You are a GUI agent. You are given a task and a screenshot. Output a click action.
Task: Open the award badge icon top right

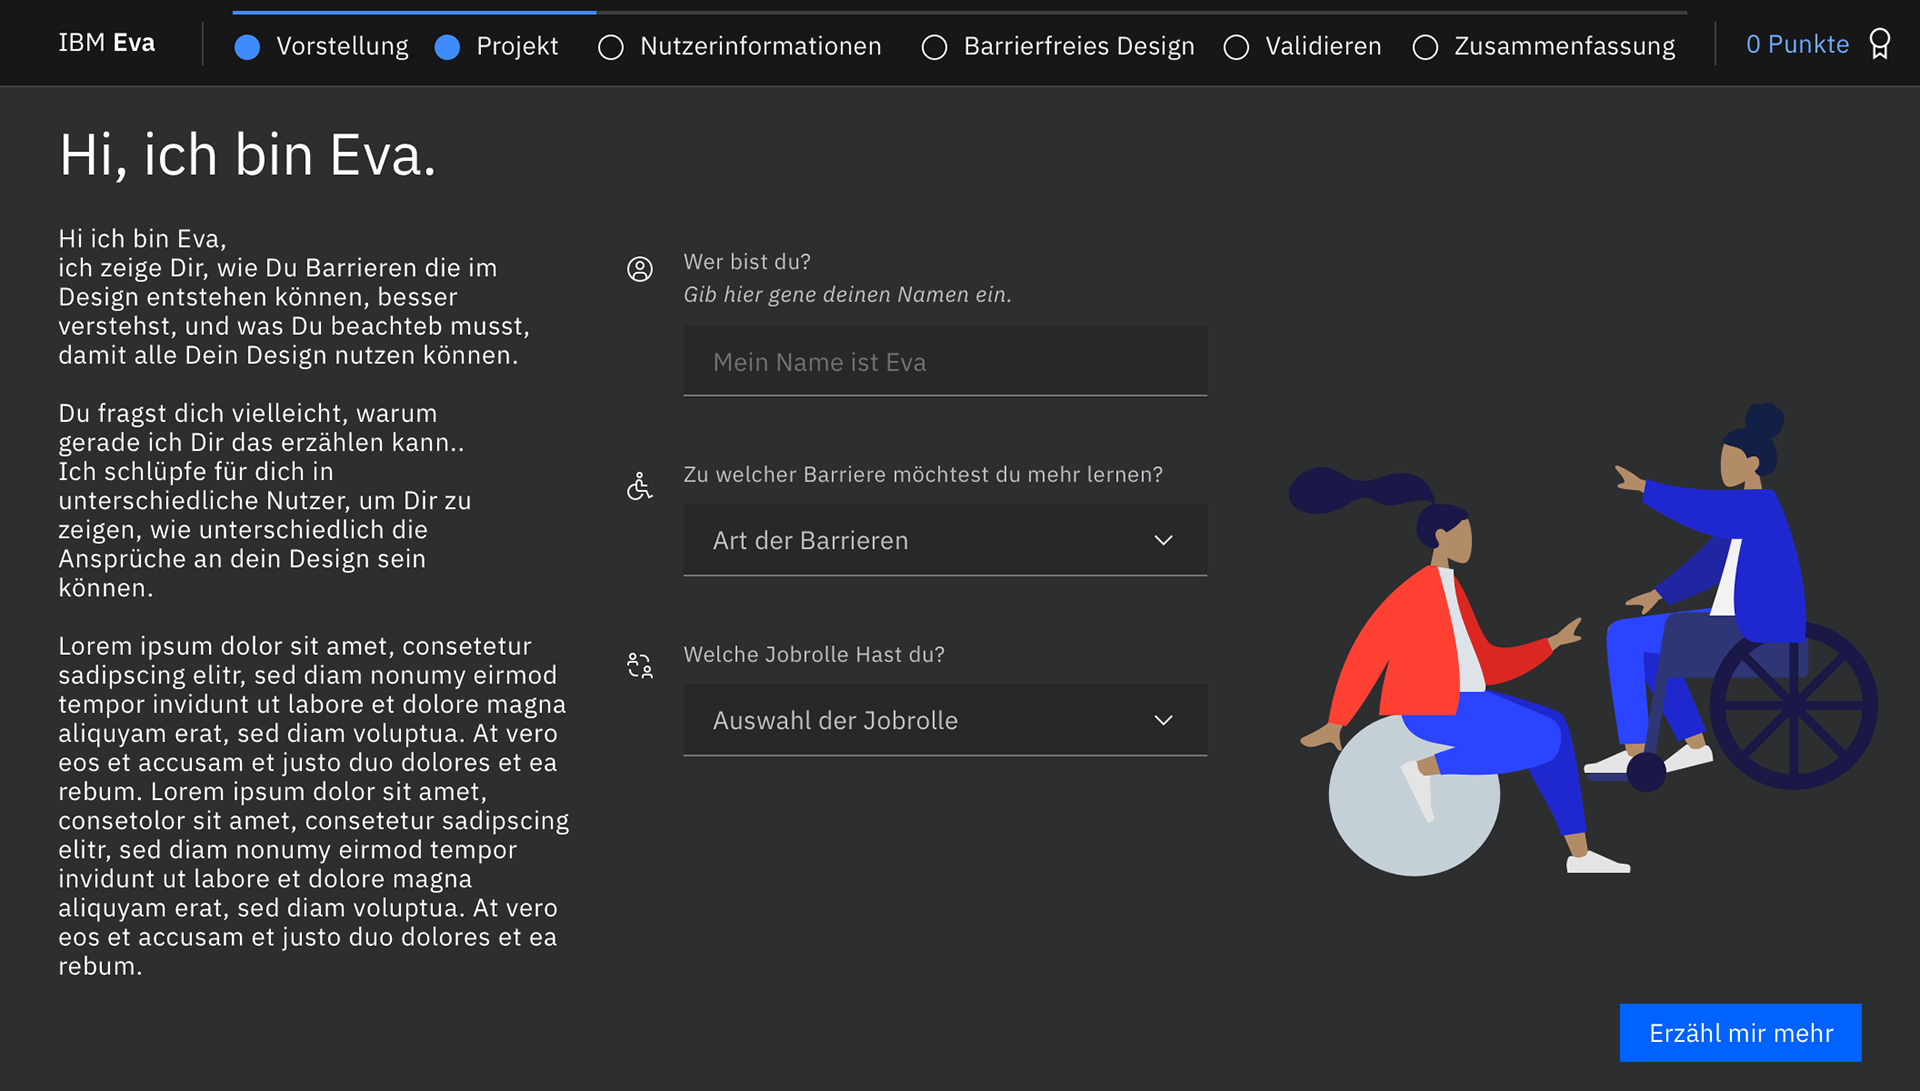tap(1882, 44)
